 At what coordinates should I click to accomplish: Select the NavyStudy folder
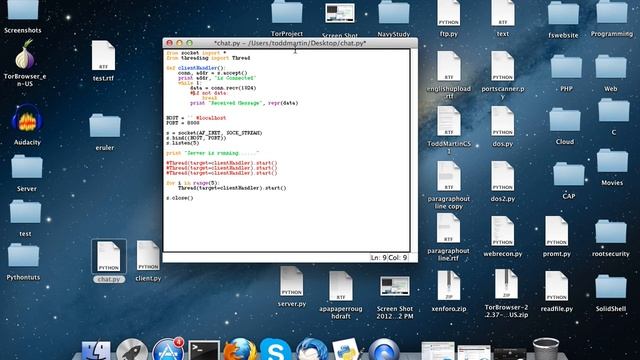394,13
